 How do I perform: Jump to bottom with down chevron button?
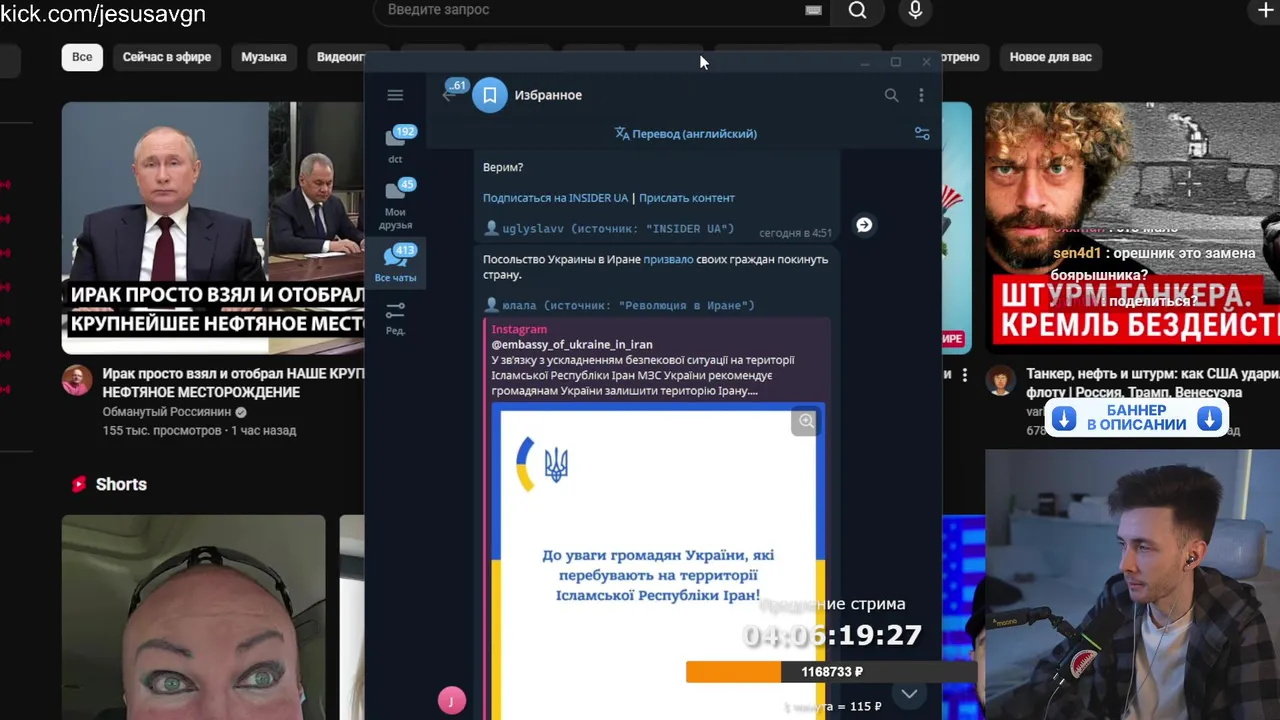click(x=909, y=693)
